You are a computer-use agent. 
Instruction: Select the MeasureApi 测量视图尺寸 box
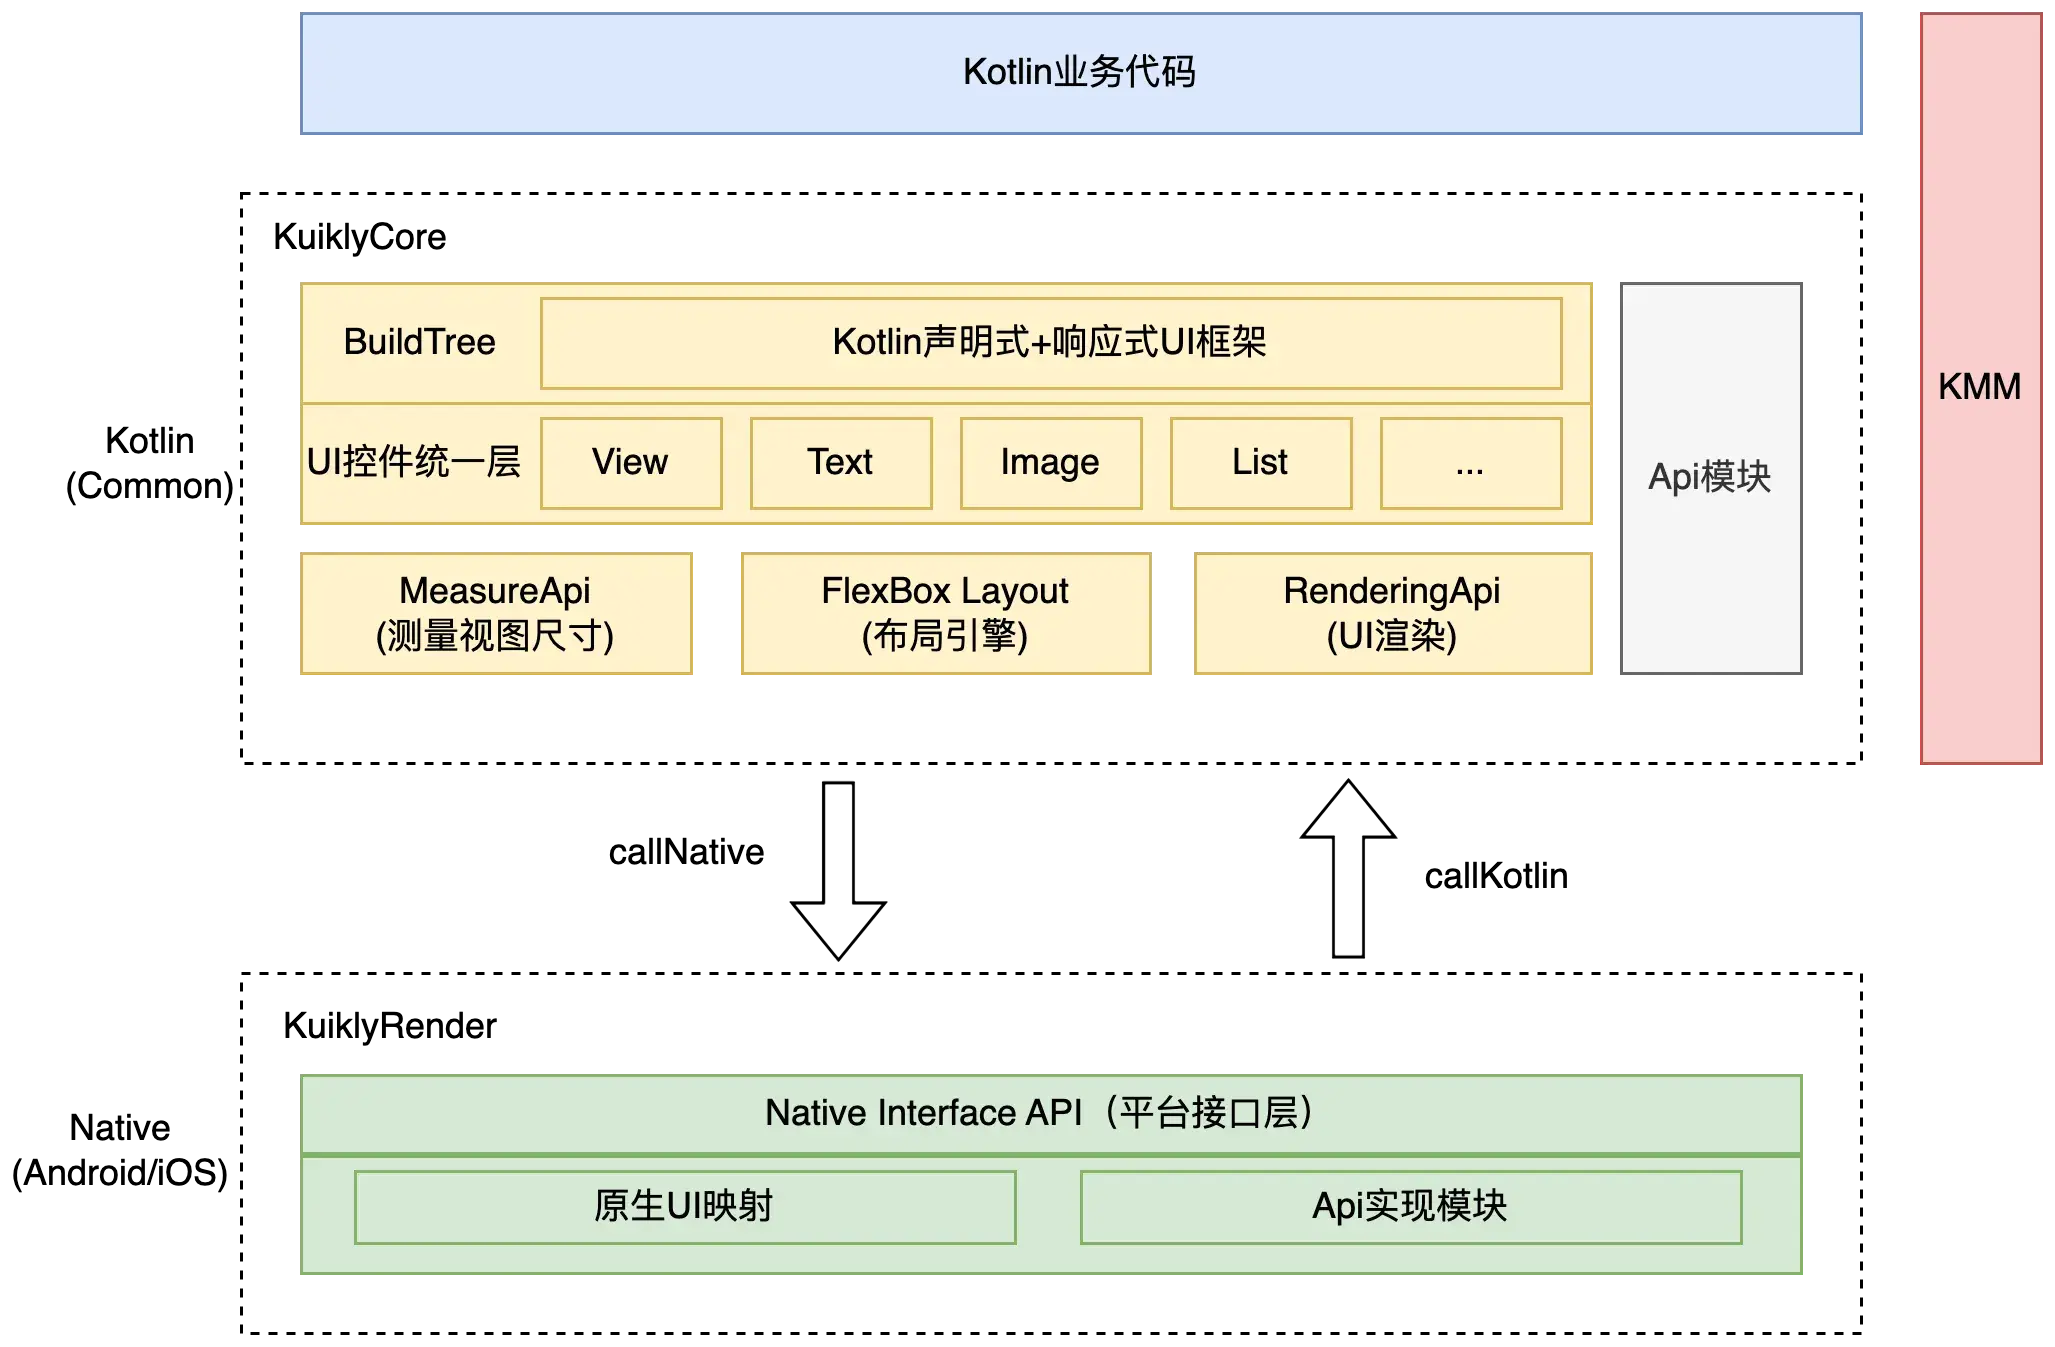click(495, 613)
